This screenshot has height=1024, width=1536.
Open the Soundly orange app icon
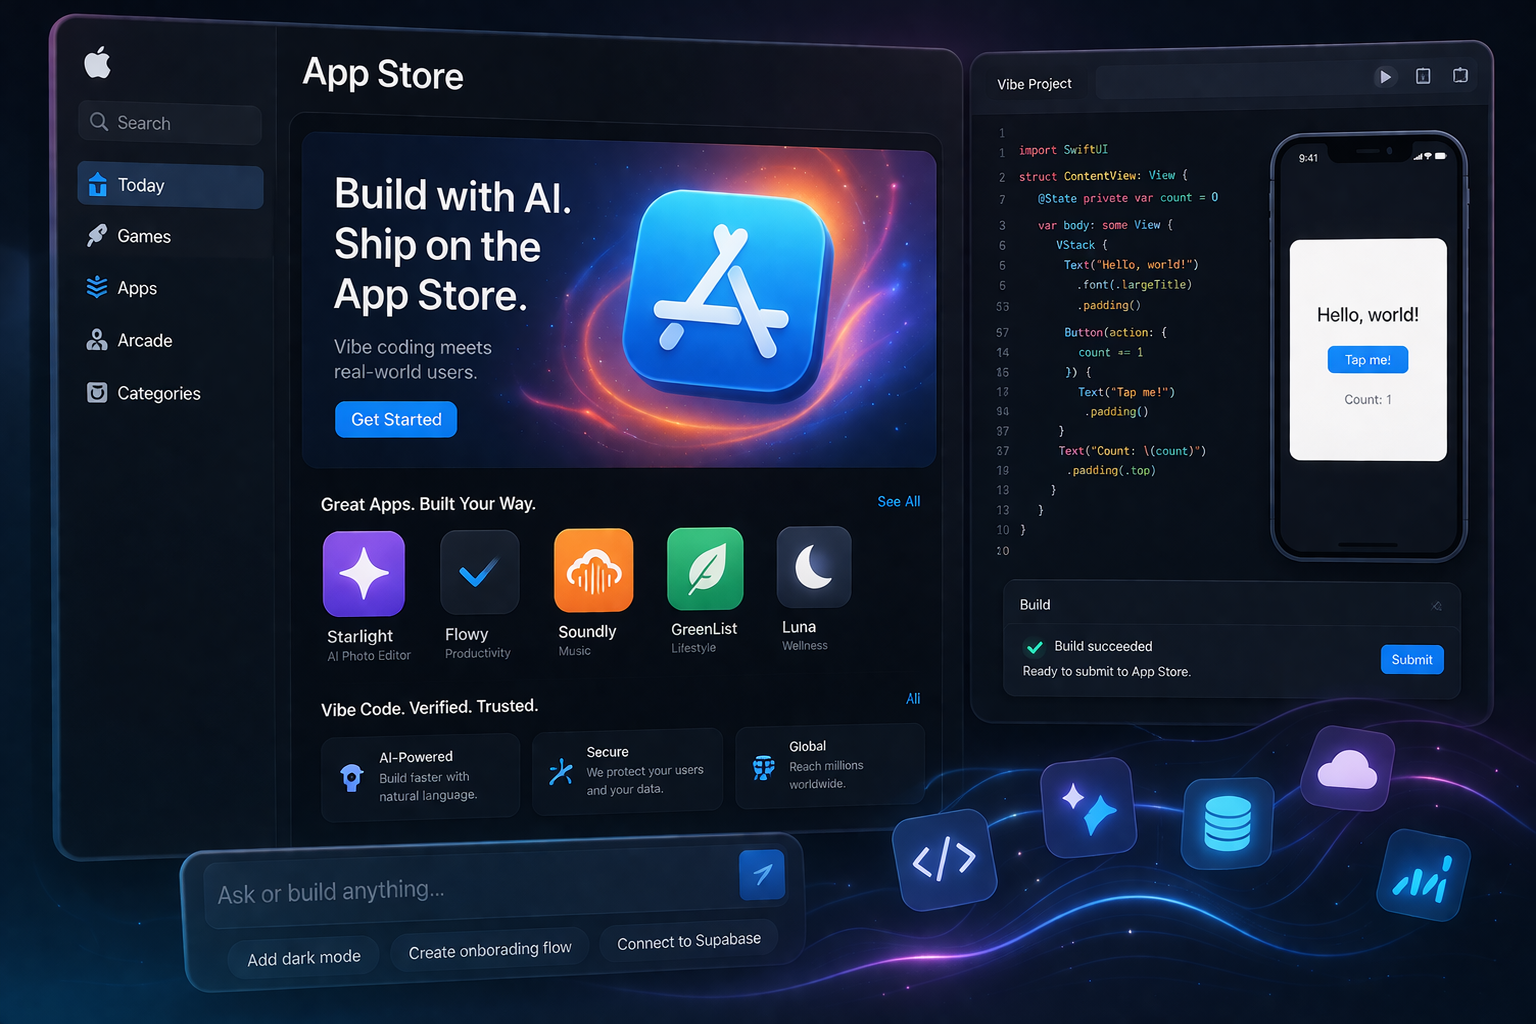(594, 570)
